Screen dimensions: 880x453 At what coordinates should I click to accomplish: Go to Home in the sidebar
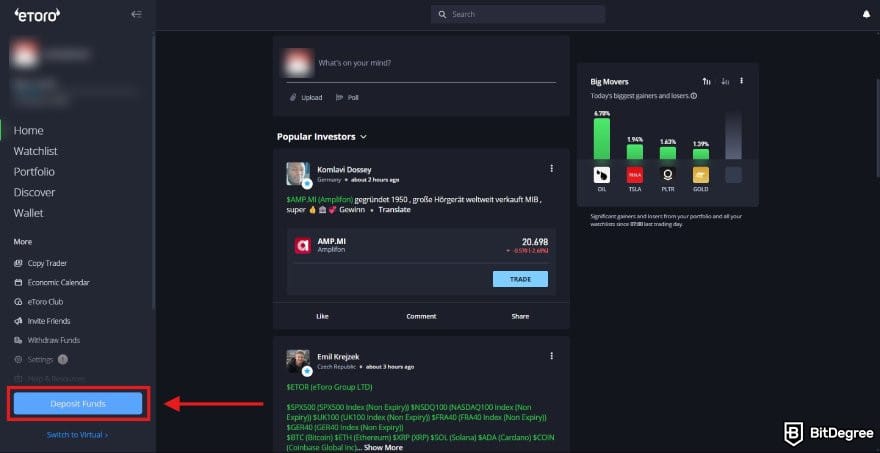pyautogui.click(x=29, y=130)
